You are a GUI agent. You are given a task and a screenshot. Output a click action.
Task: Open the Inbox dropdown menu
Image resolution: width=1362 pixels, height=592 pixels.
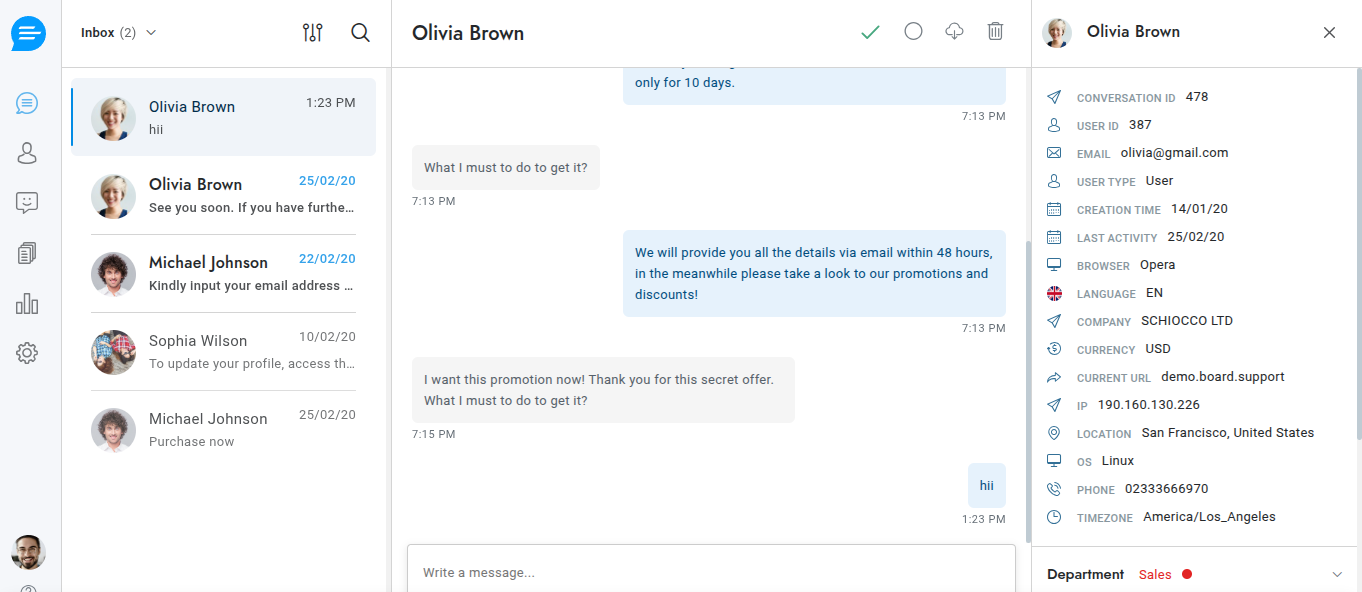pyautogui.click(x=119, y=33)
